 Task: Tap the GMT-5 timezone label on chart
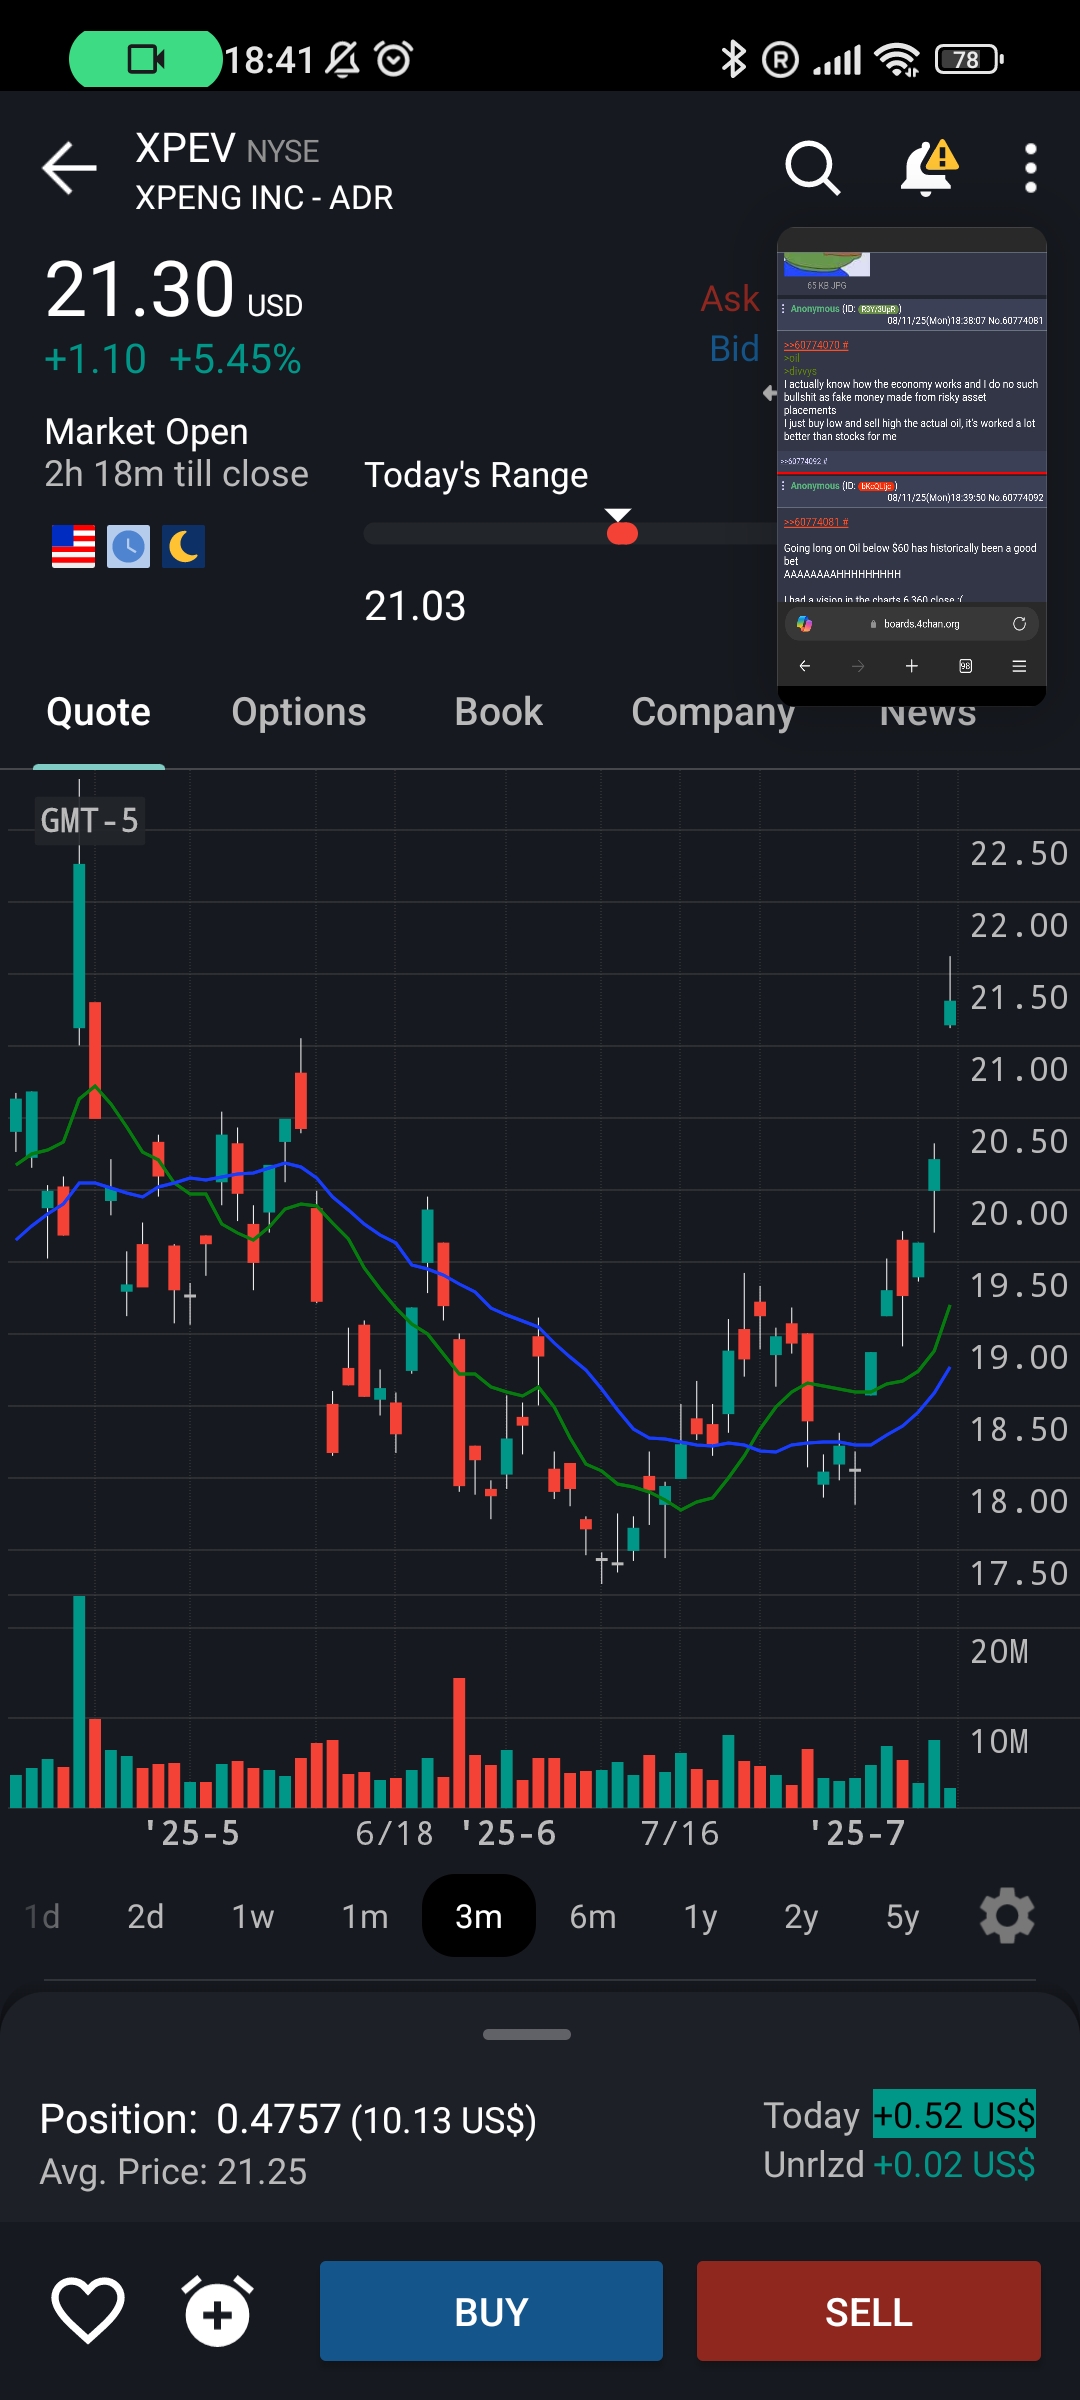click(x=90, y=821)
